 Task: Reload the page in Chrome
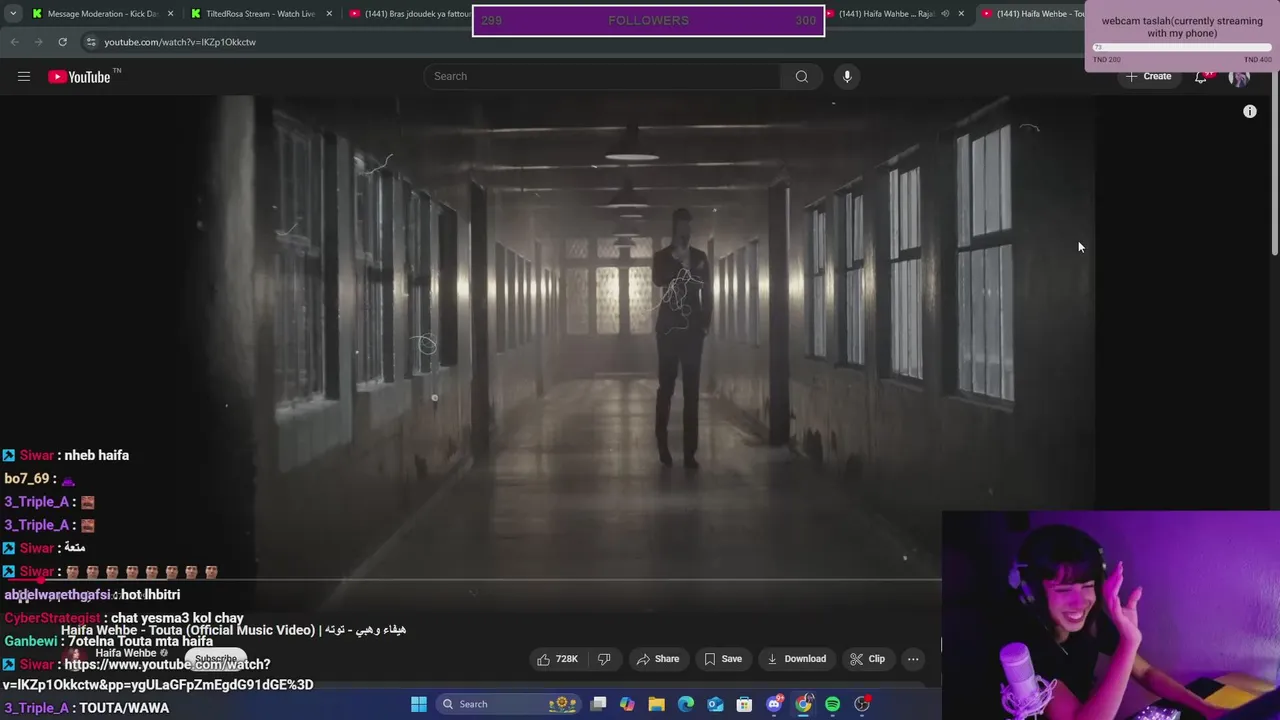click(x=62, y=42)
